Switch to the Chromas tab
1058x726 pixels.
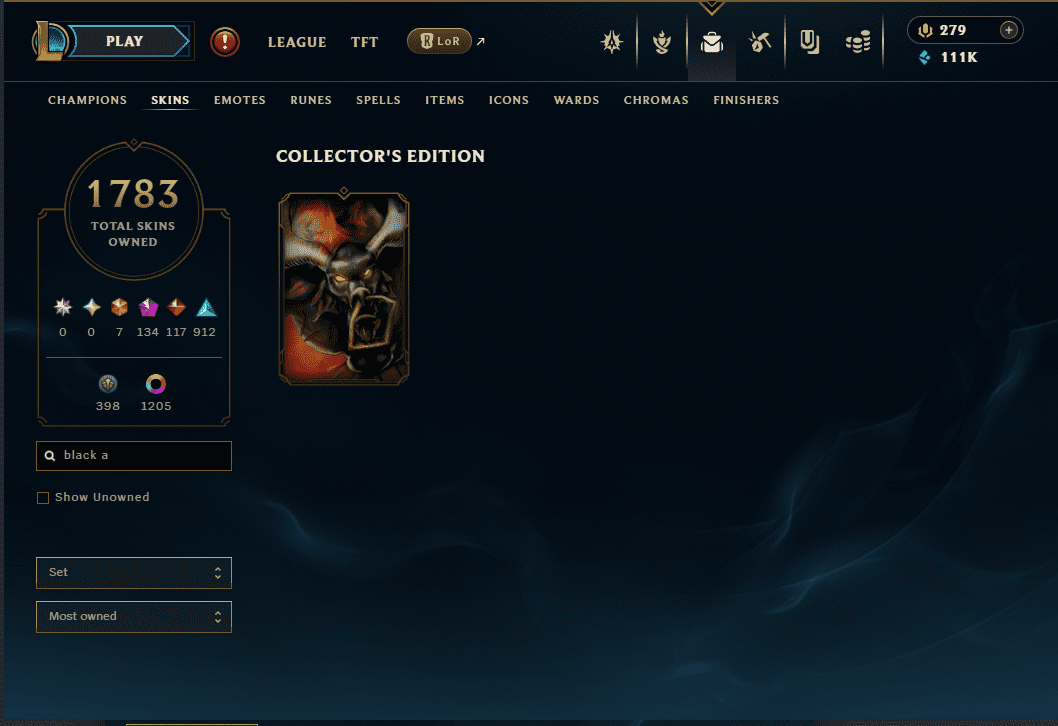click(656, 100)
